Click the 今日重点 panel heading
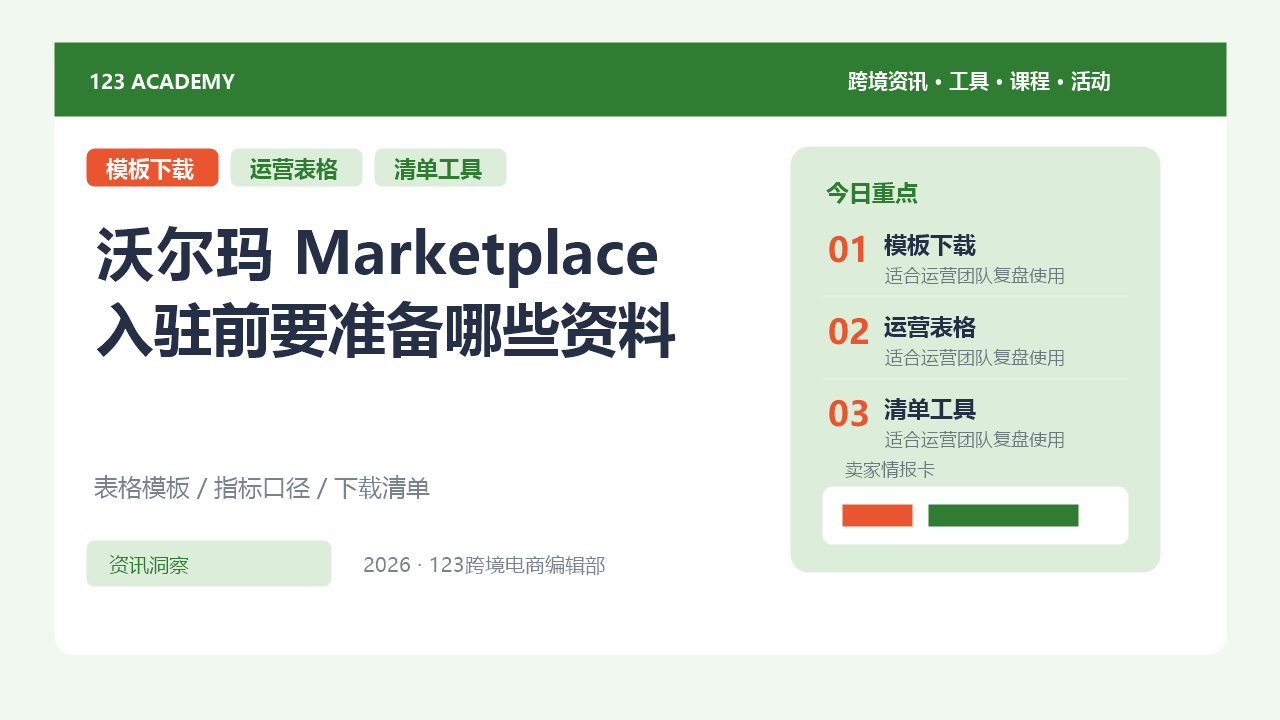 tap(872, 194)
